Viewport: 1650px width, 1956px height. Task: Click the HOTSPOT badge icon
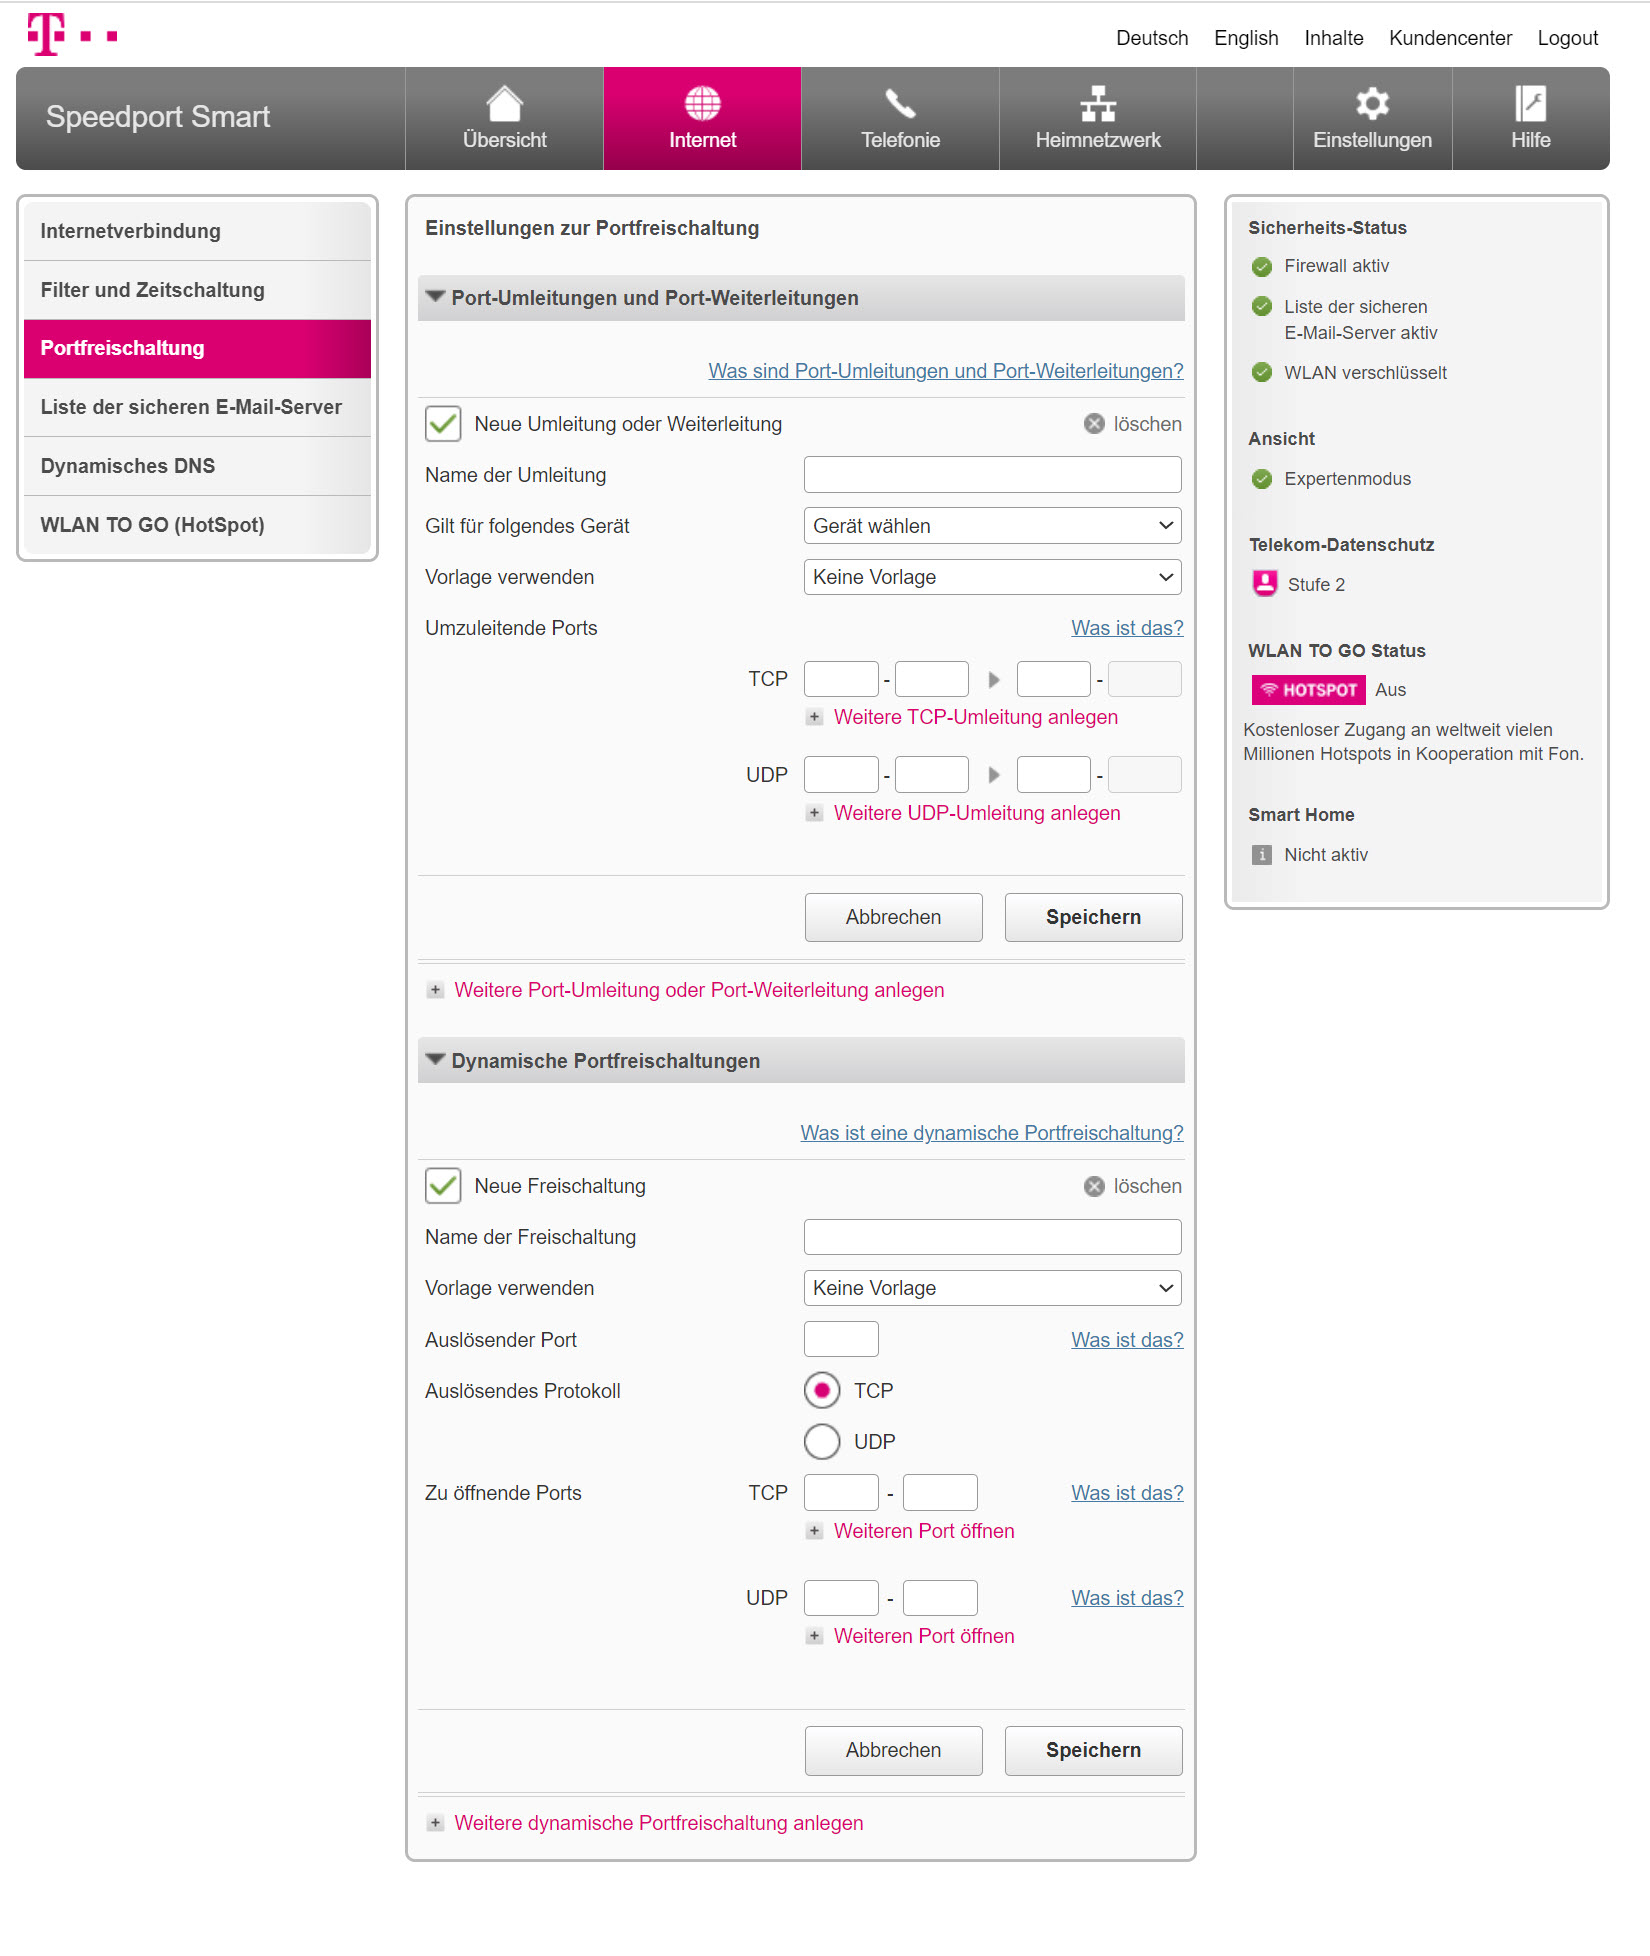[1308, 690]
